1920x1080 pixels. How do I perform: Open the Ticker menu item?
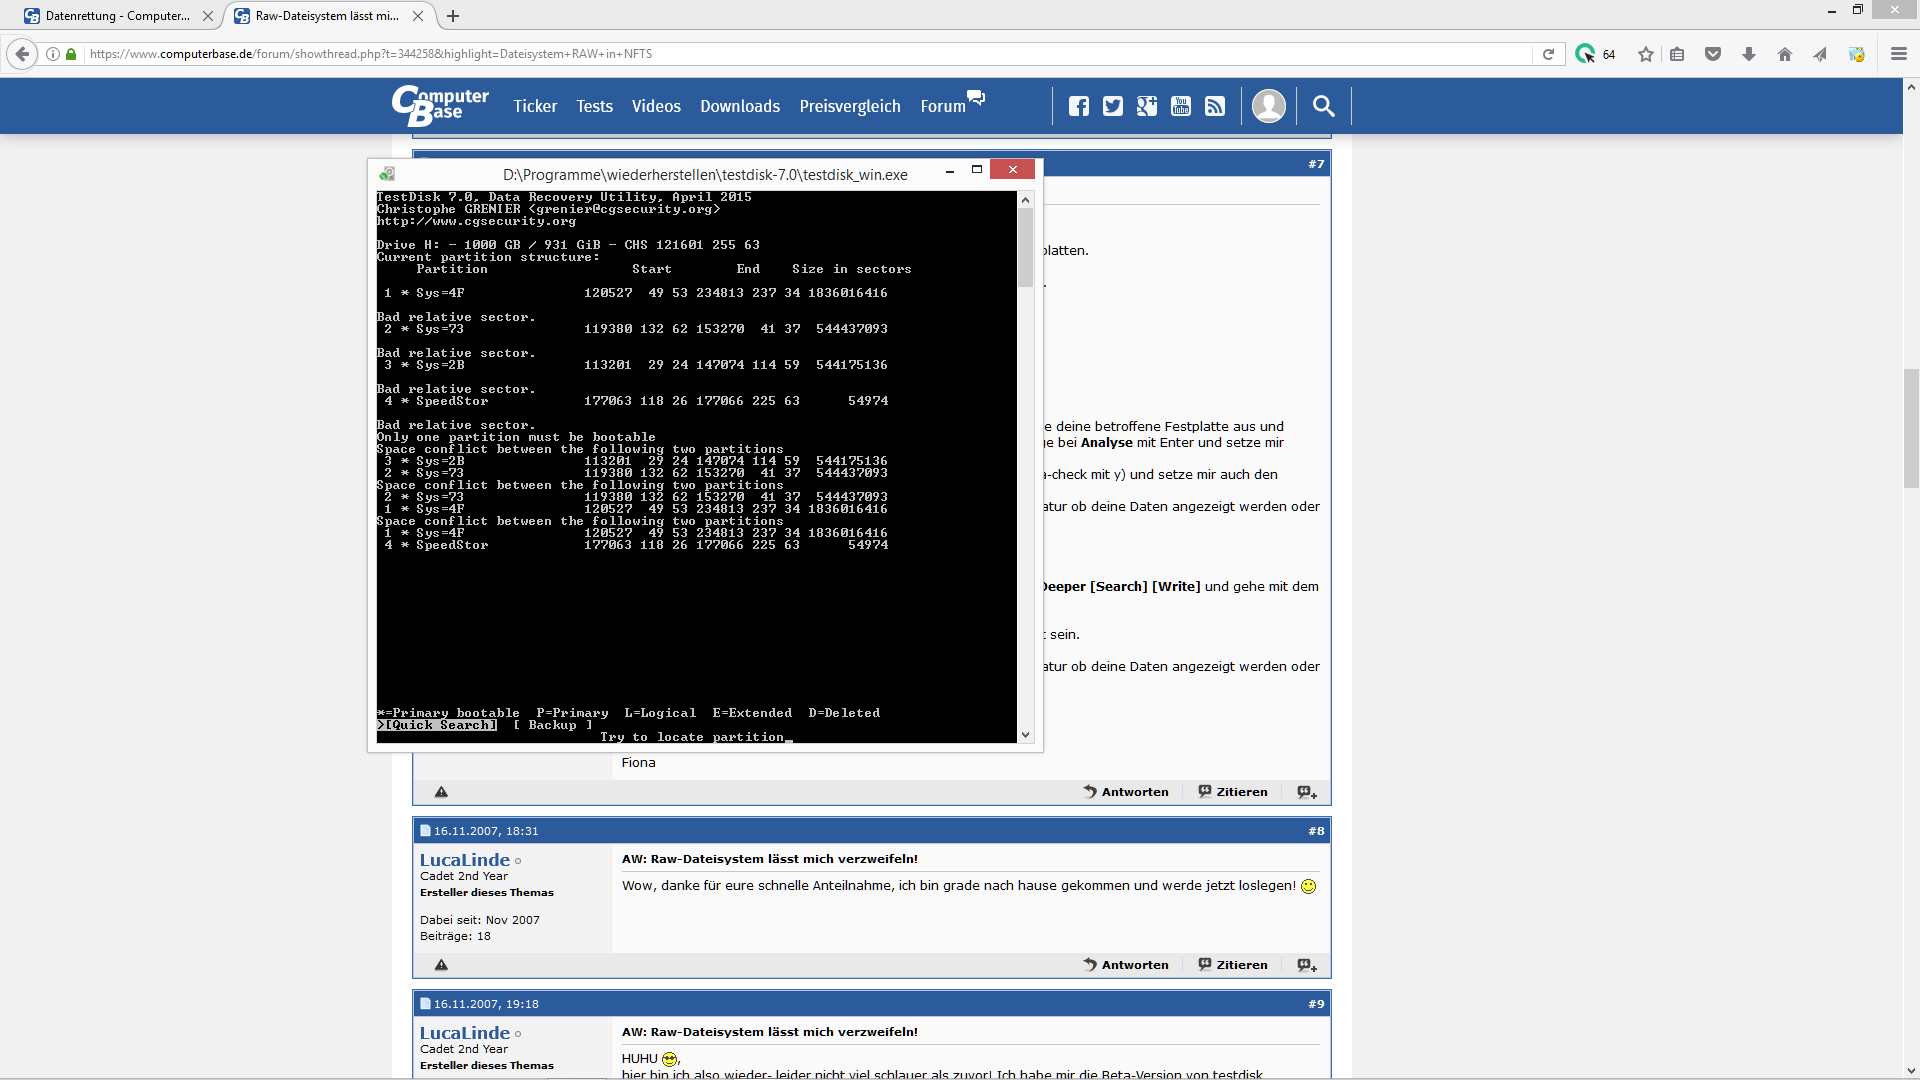(535, 106)
